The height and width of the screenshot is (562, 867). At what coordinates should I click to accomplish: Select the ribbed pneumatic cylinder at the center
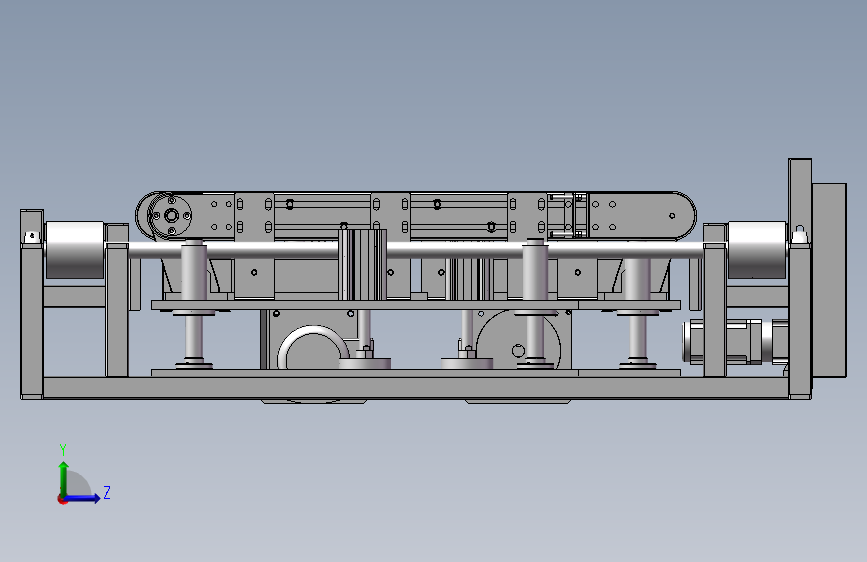362,264
